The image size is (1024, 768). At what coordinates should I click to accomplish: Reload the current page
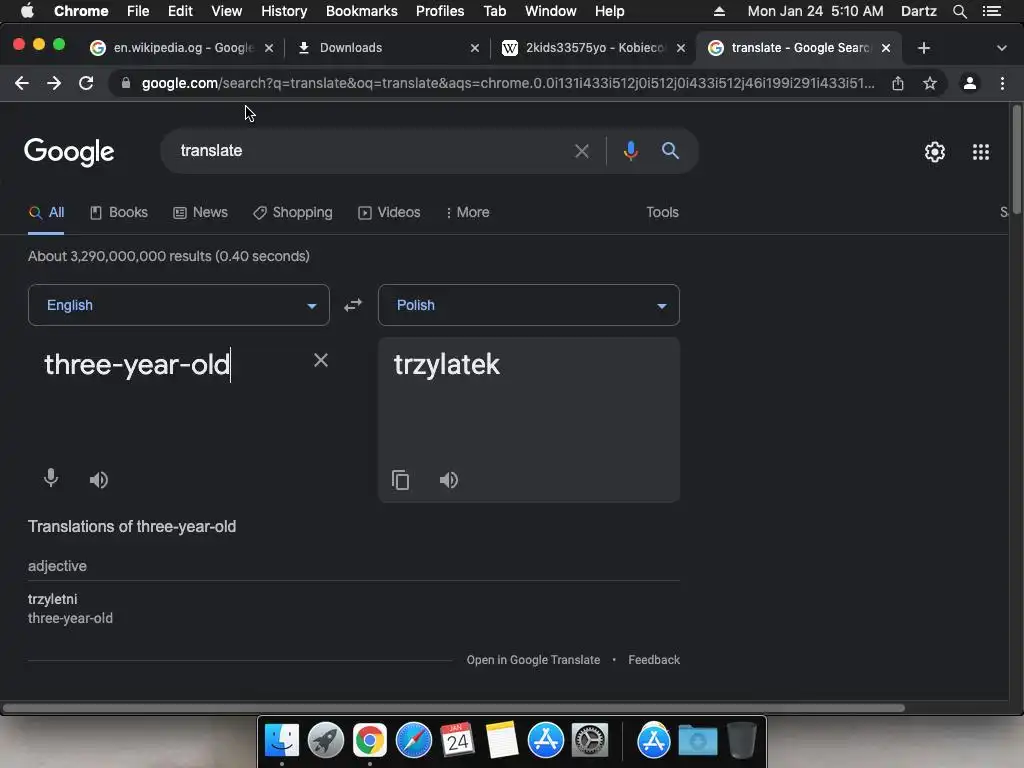pos(86,83)
